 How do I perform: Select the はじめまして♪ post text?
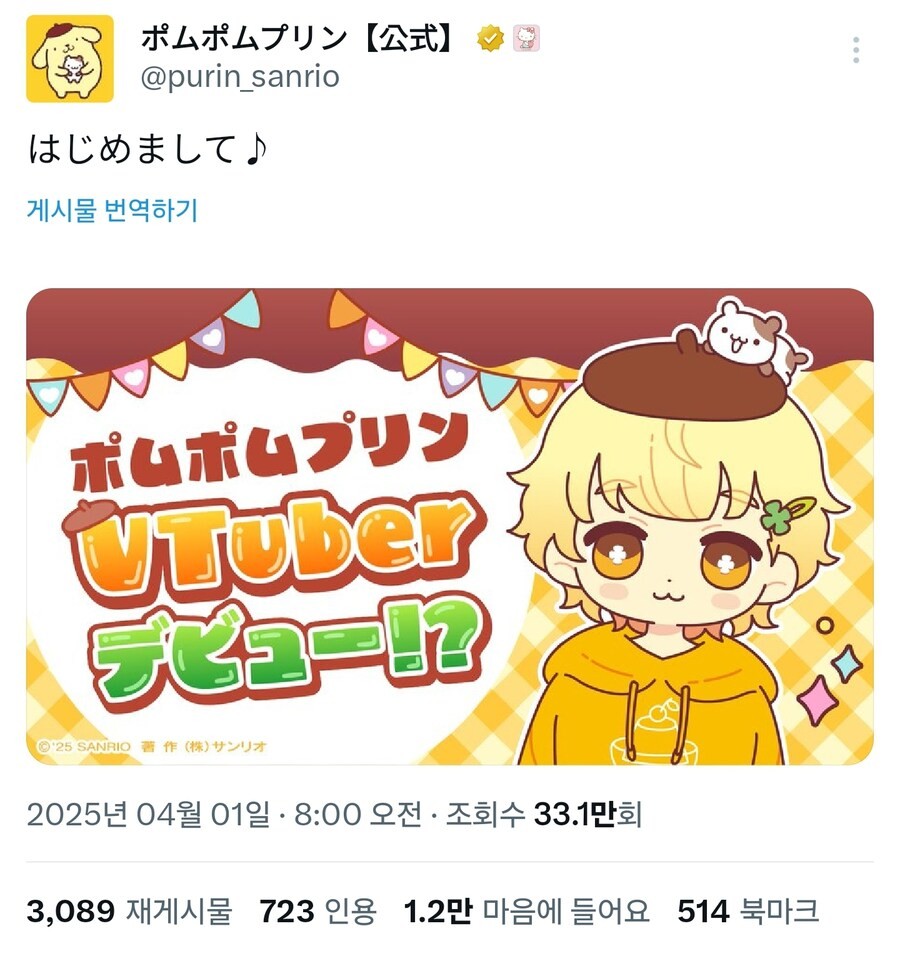148,149
